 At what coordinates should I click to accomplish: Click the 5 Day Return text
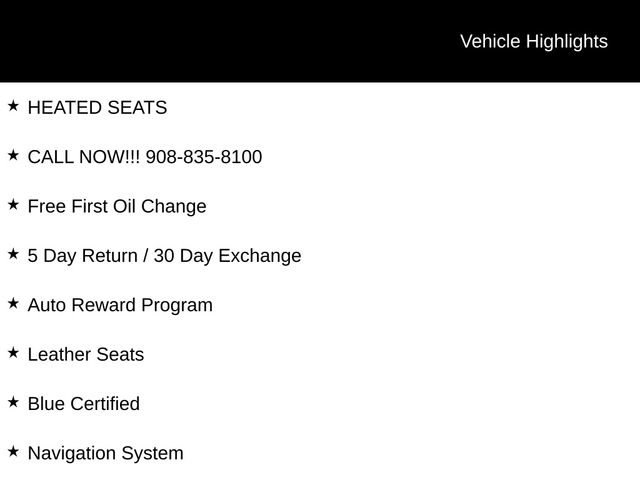pos(82,255)
